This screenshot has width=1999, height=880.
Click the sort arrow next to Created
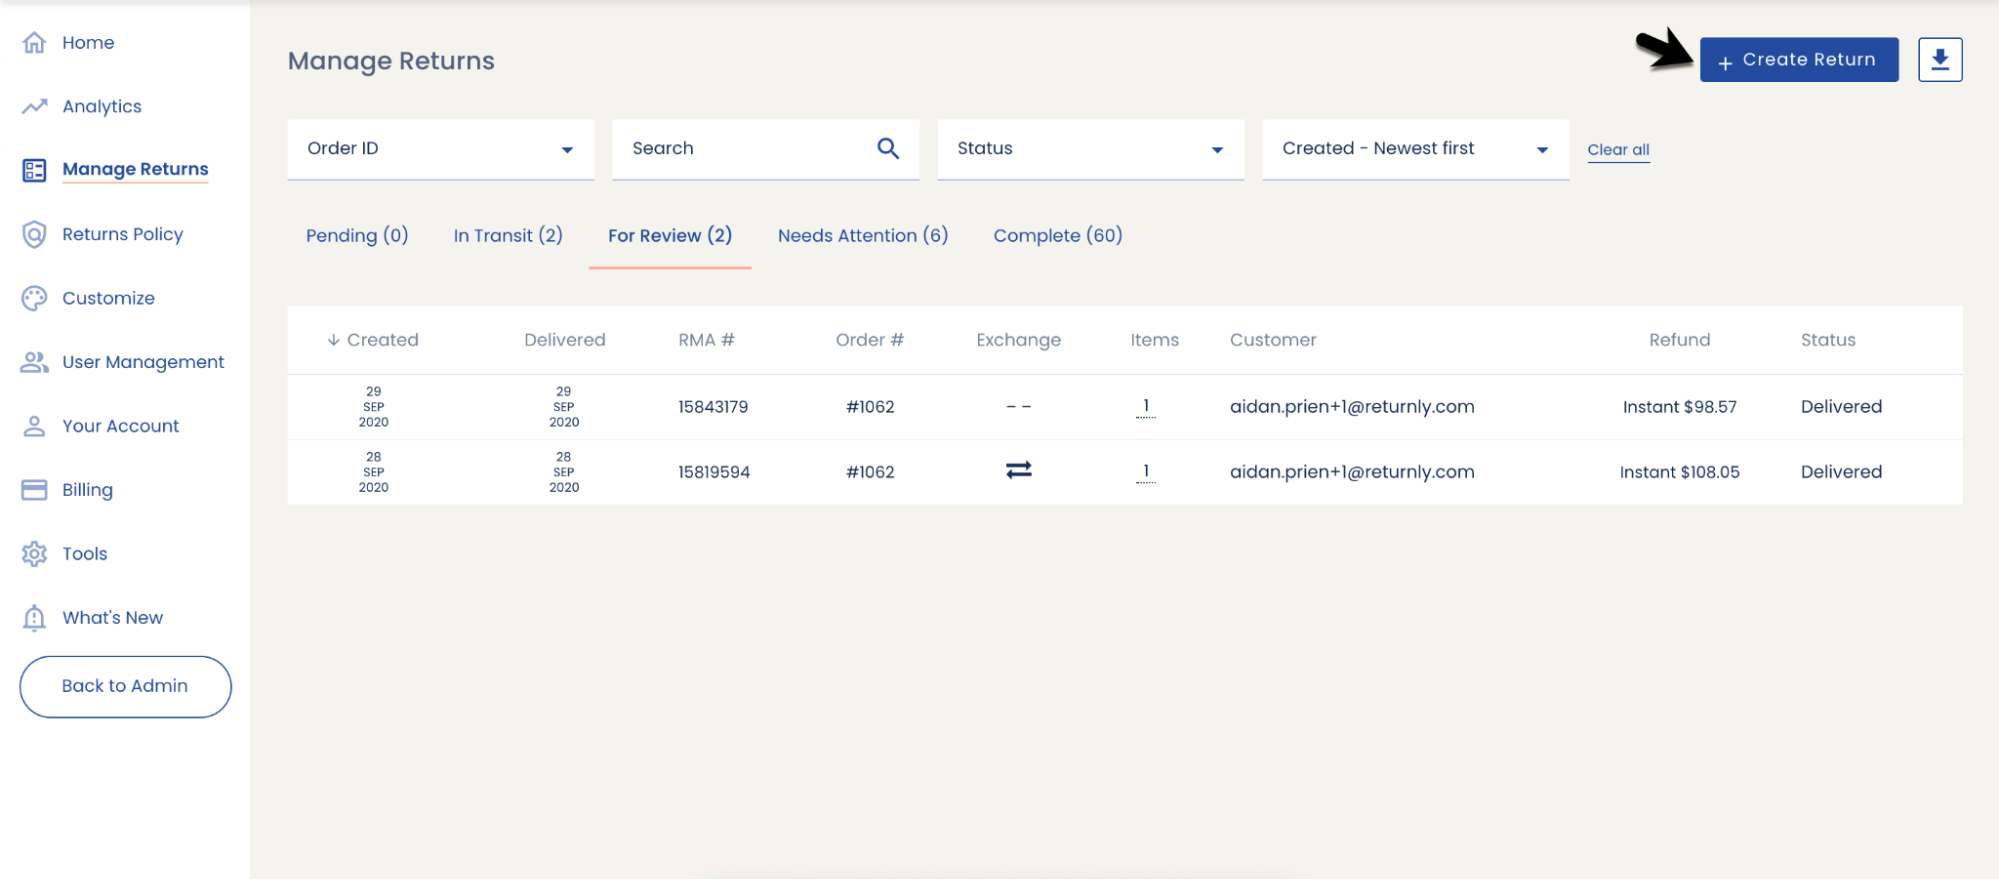click(x=334, y=340)
